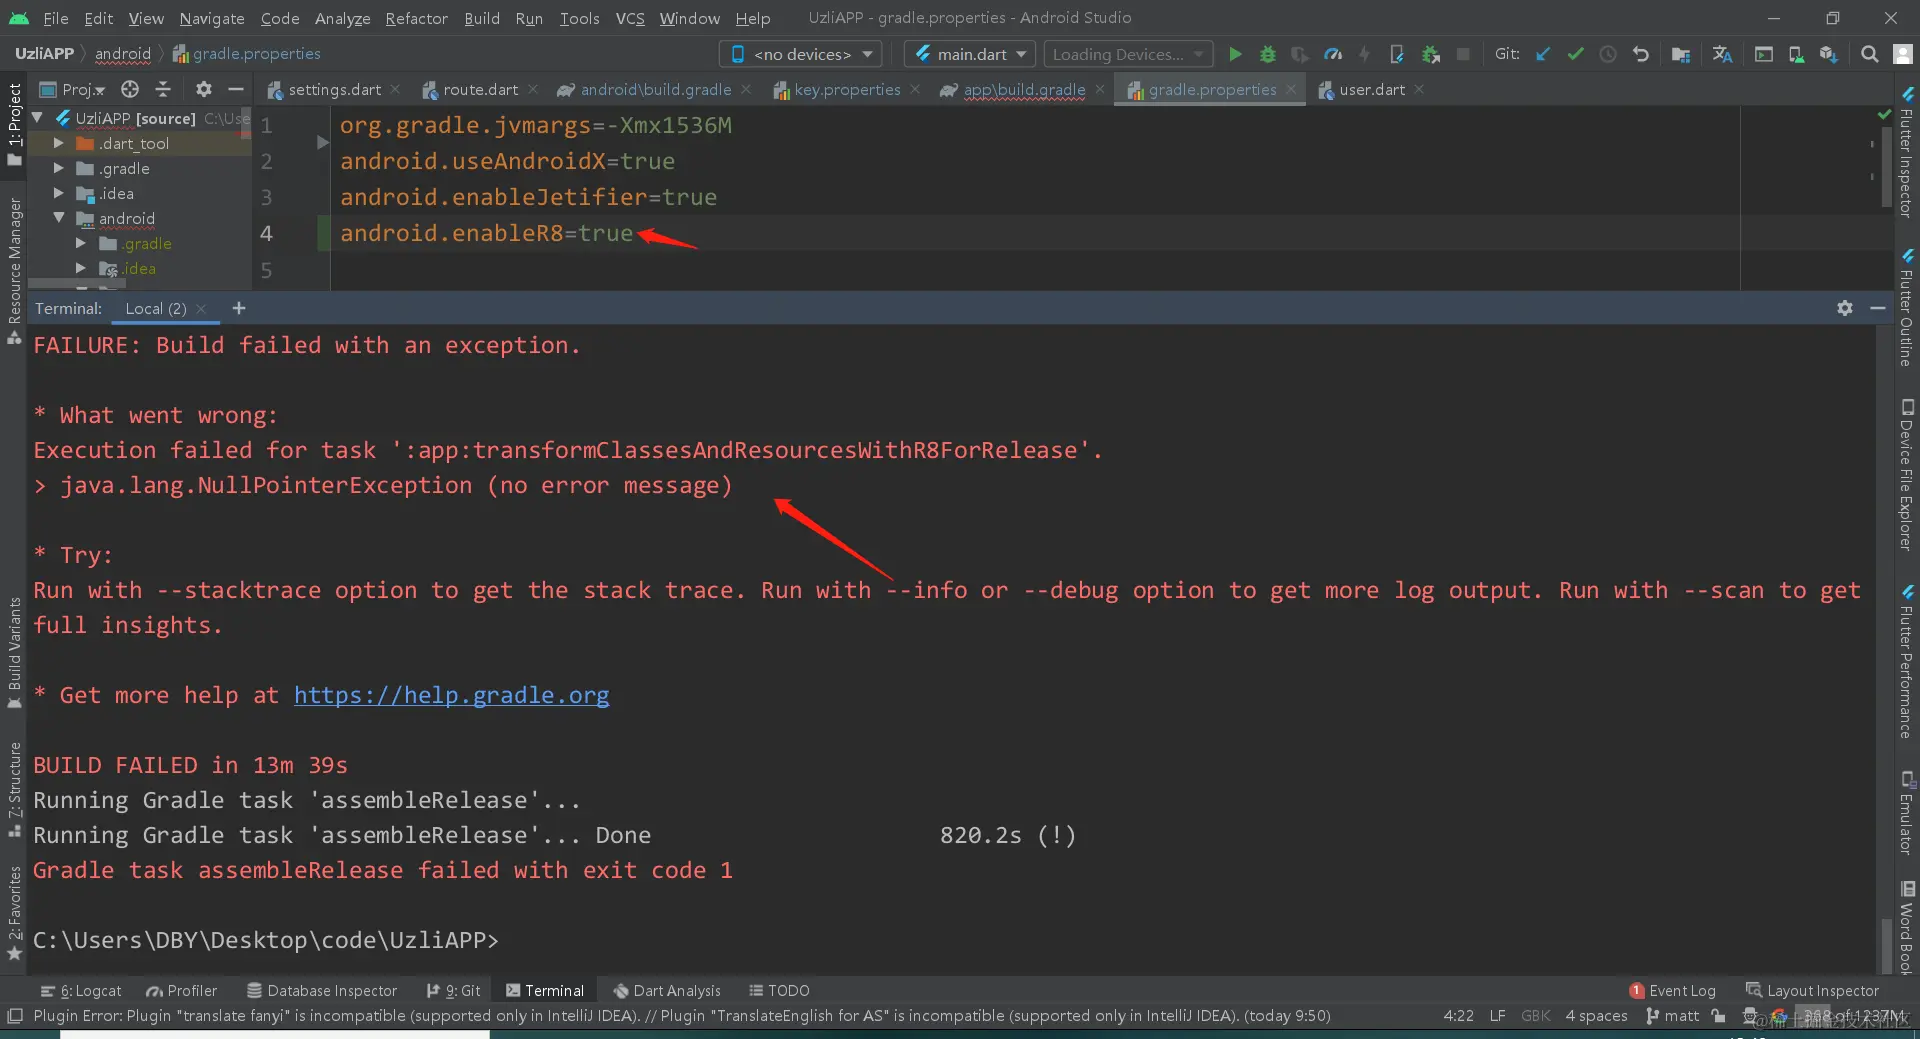
Task: Collapse the android folder in Project tree
Action: point(58,218)
